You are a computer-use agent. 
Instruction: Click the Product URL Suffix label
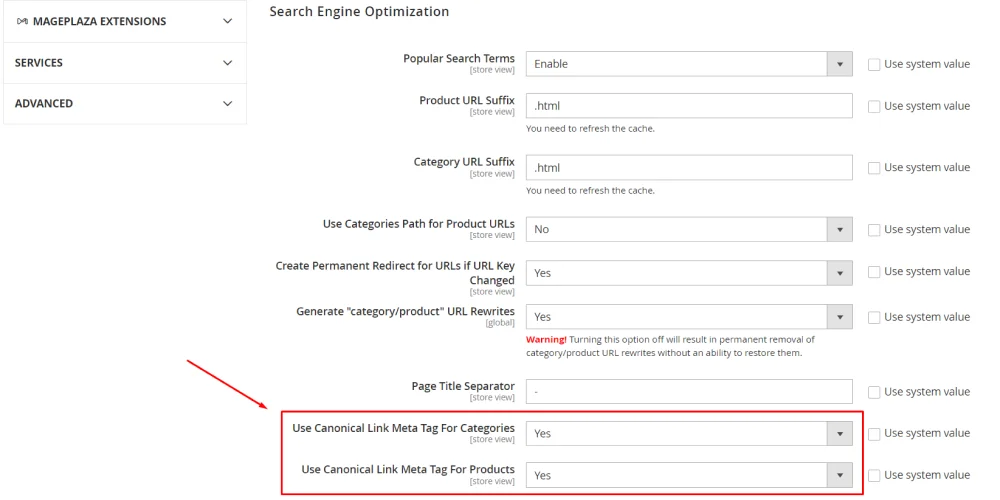click(467, 100)
